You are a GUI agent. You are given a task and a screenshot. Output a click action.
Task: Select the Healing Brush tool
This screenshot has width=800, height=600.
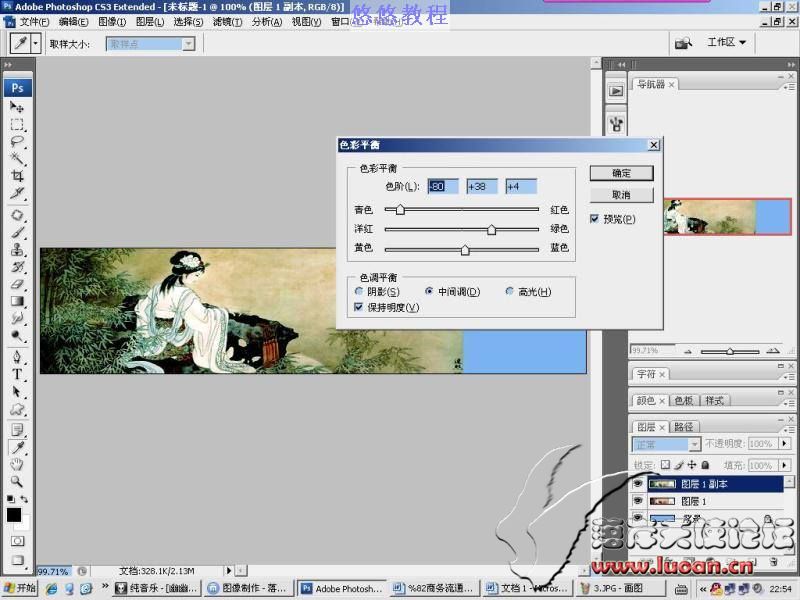tap(17, 215)
